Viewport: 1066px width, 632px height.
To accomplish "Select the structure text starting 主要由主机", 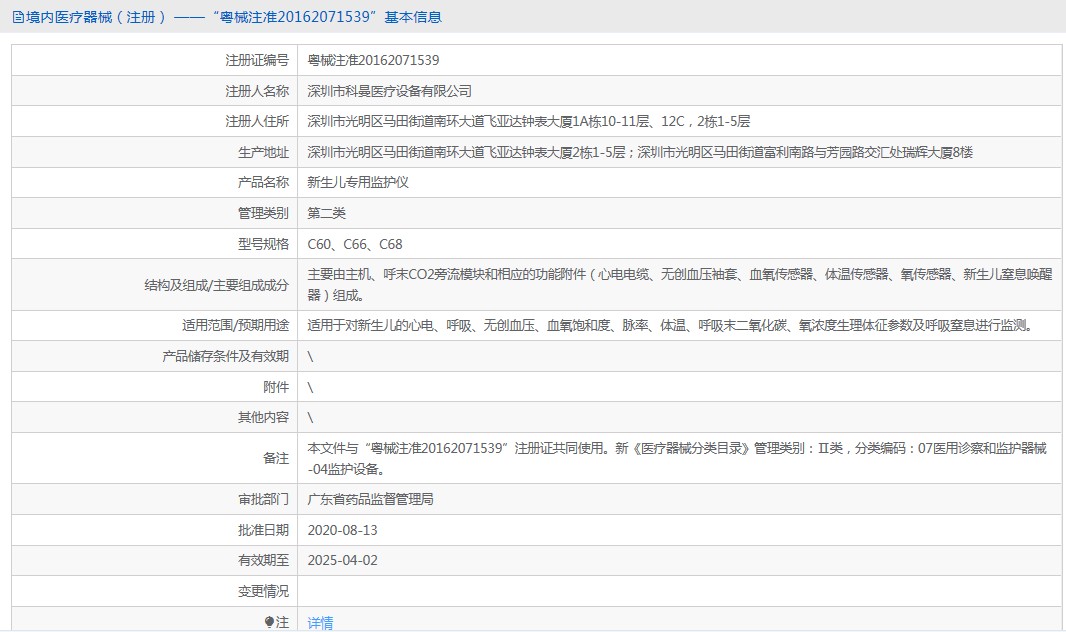I will [x=680, y=285].
